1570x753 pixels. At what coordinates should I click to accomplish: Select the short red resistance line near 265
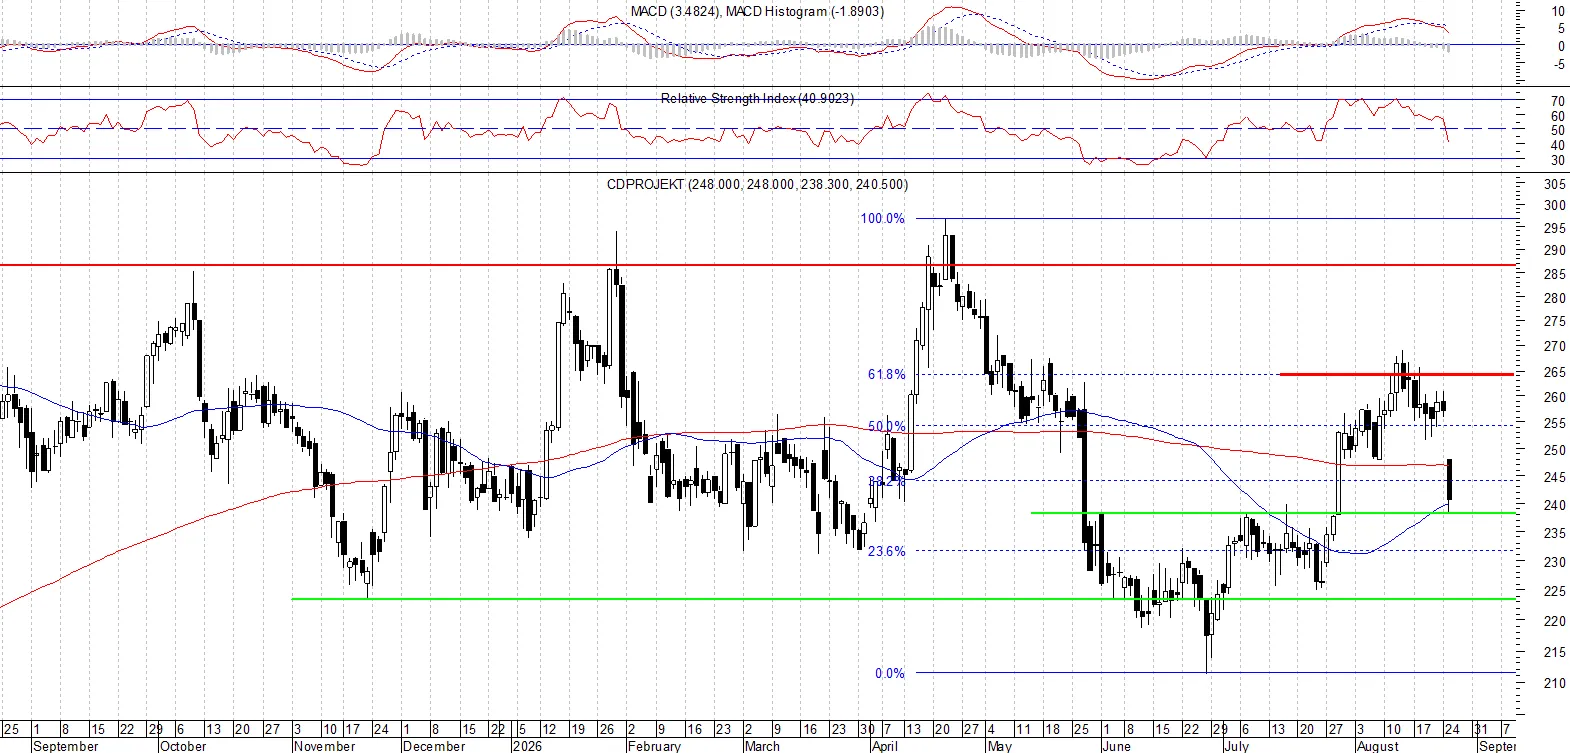1397,374
